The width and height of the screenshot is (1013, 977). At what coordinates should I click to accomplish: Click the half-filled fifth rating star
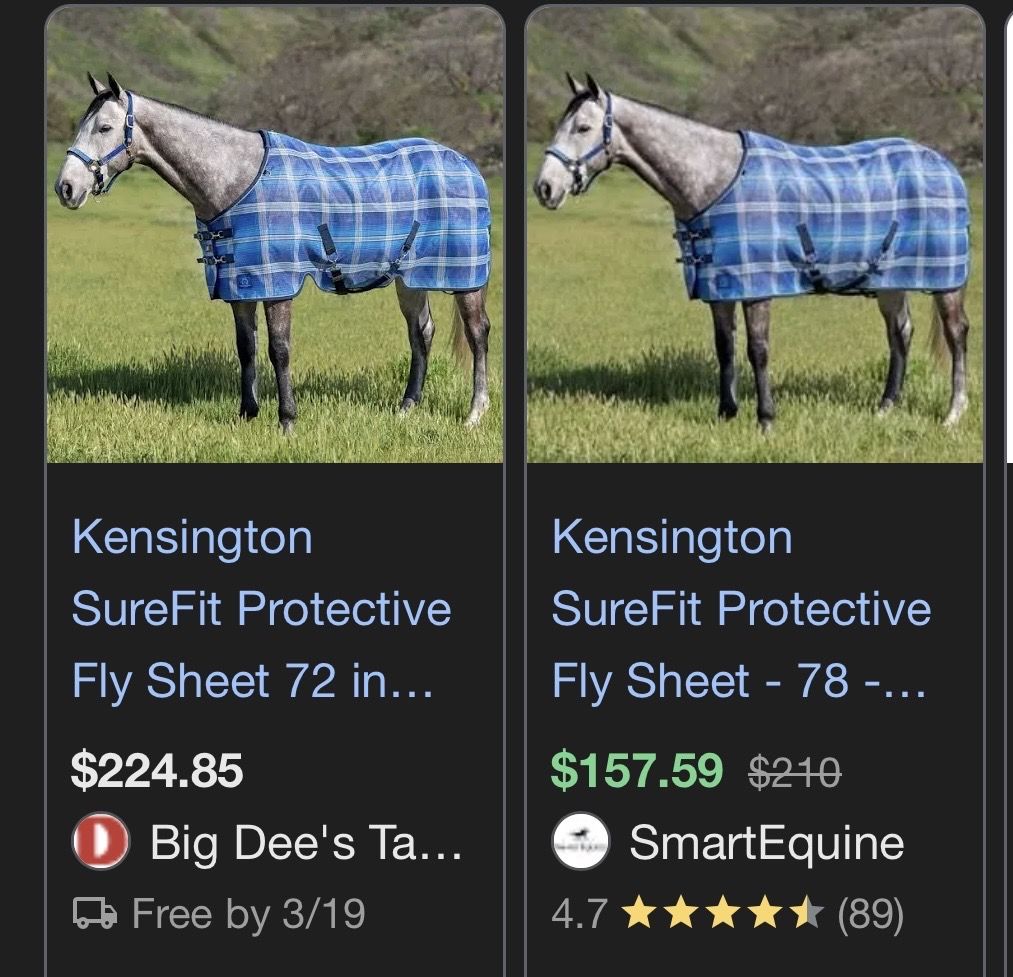tap(807, 913)
